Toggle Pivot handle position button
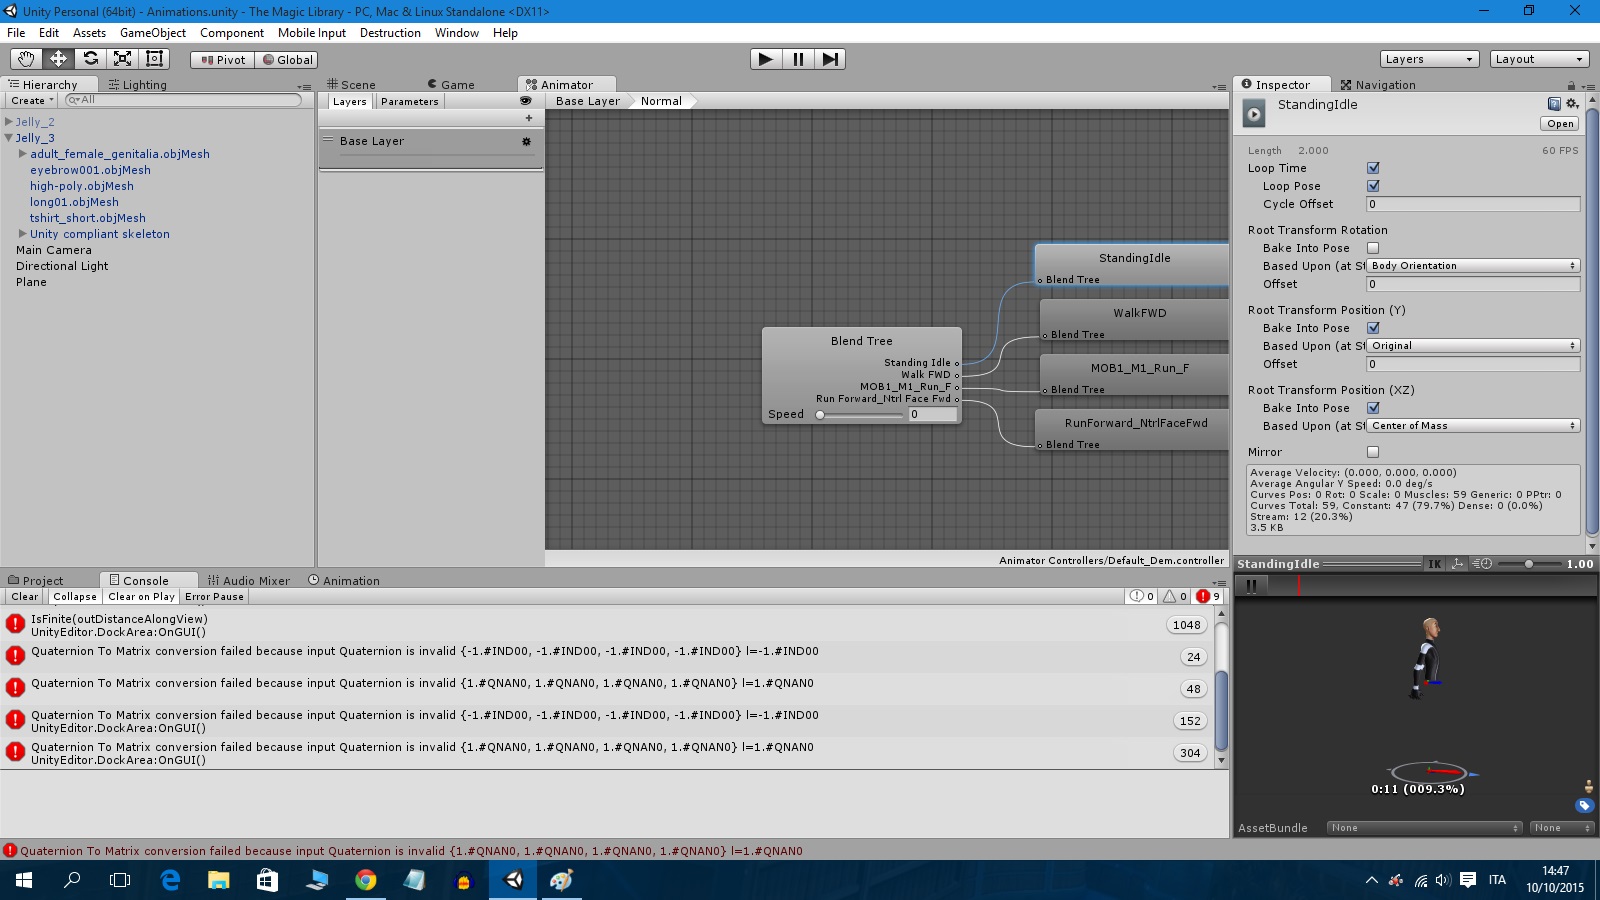 (x=223, y=60)
